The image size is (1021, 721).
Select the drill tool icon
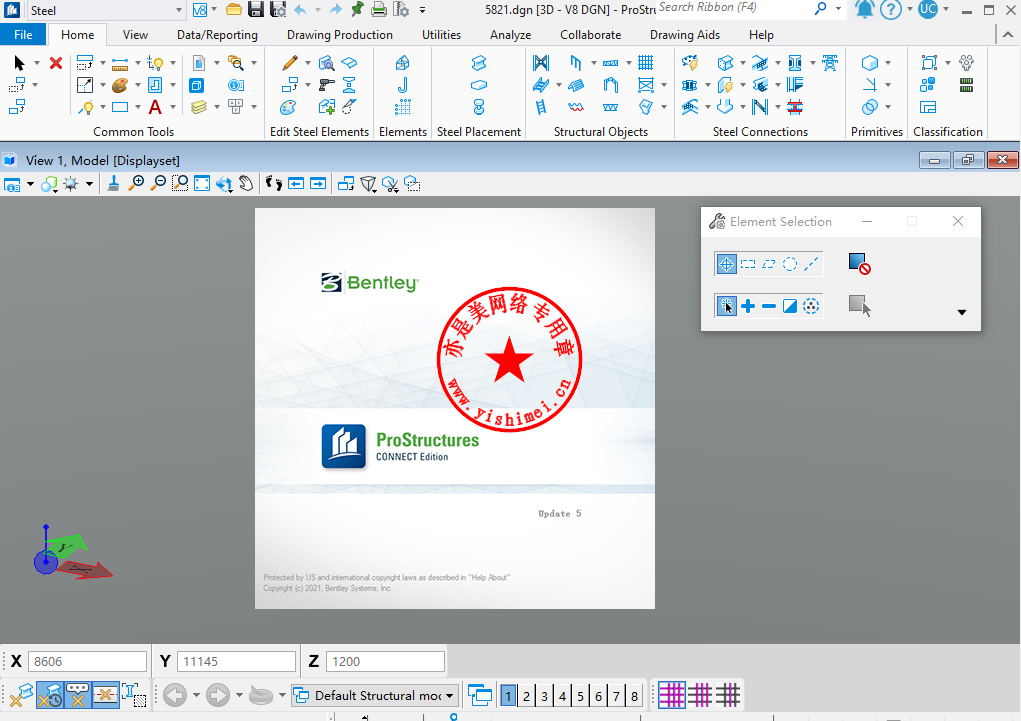point(327,85)
